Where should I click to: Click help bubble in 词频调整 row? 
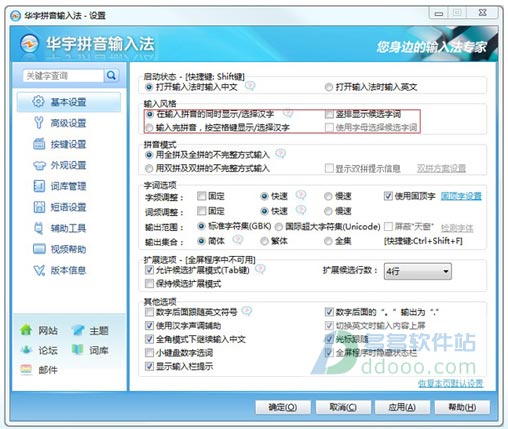click(x=301, y=210)
